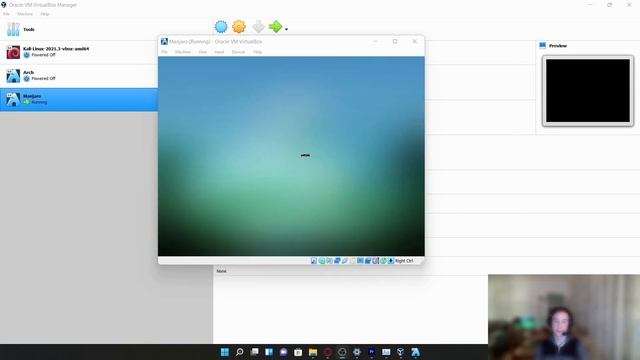Image resolution: width=640 pixels, height=360 pixels.
Task: Open Settings with the orange gear icon
Action: click(239, 27)
